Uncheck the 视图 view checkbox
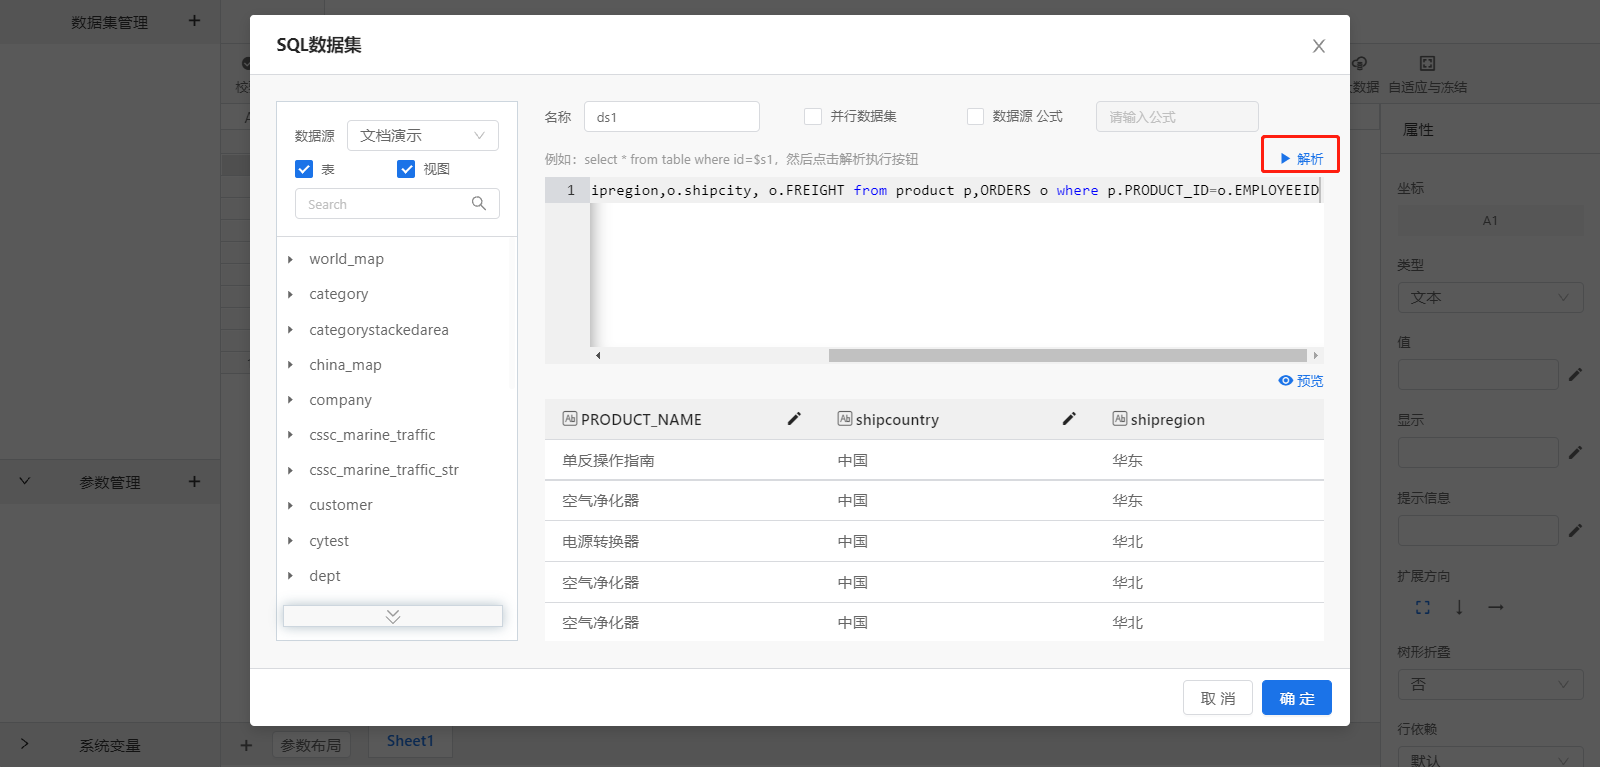 [x=406, y=169]
